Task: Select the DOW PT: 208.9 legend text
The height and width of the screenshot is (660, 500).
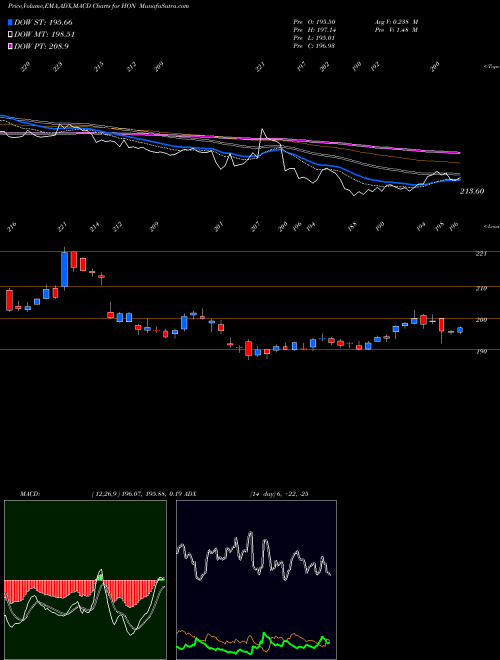Action: click(x=41, y=46)
